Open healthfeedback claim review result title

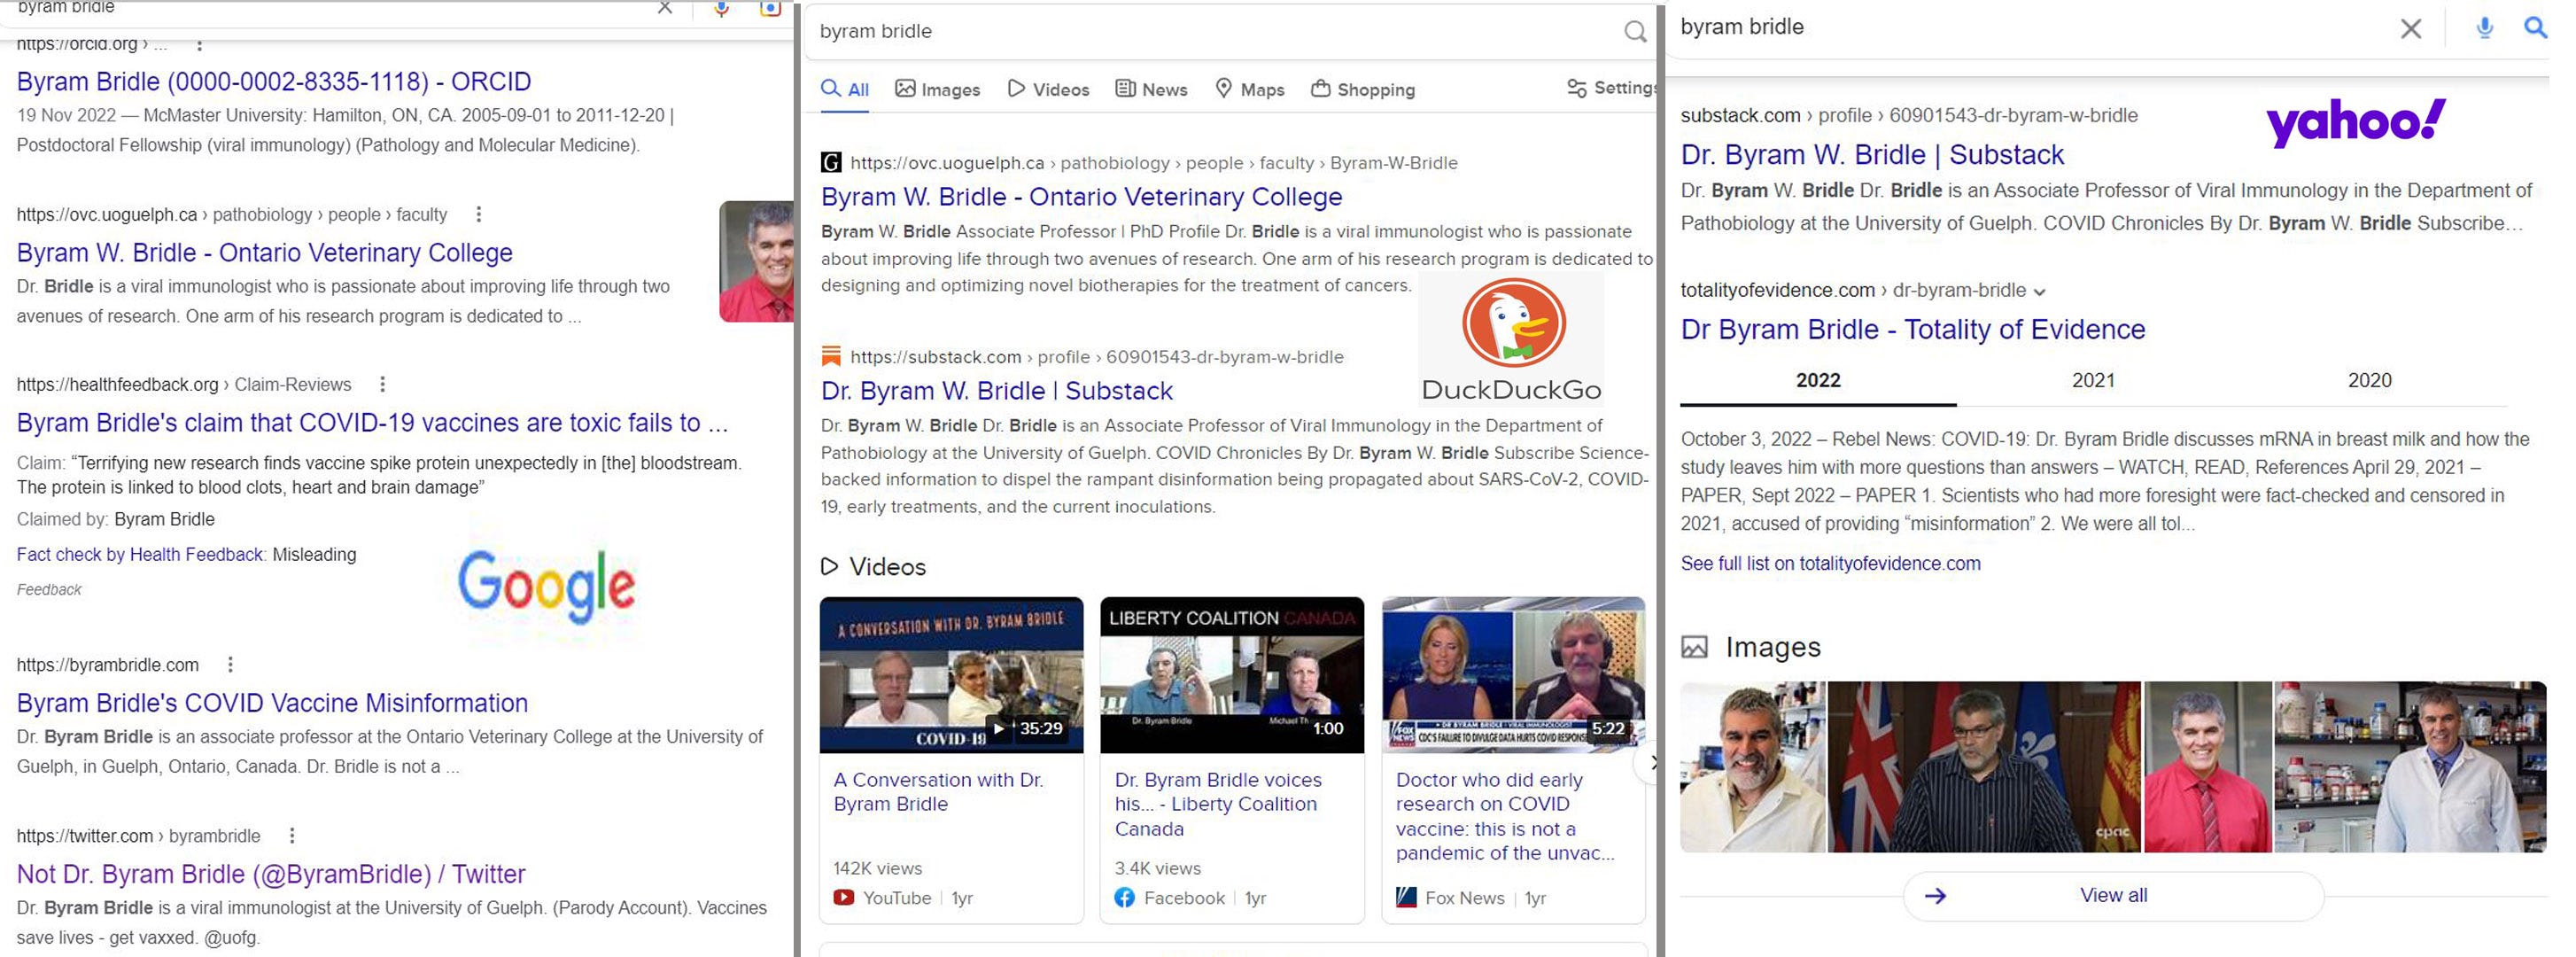click(372, 423)
